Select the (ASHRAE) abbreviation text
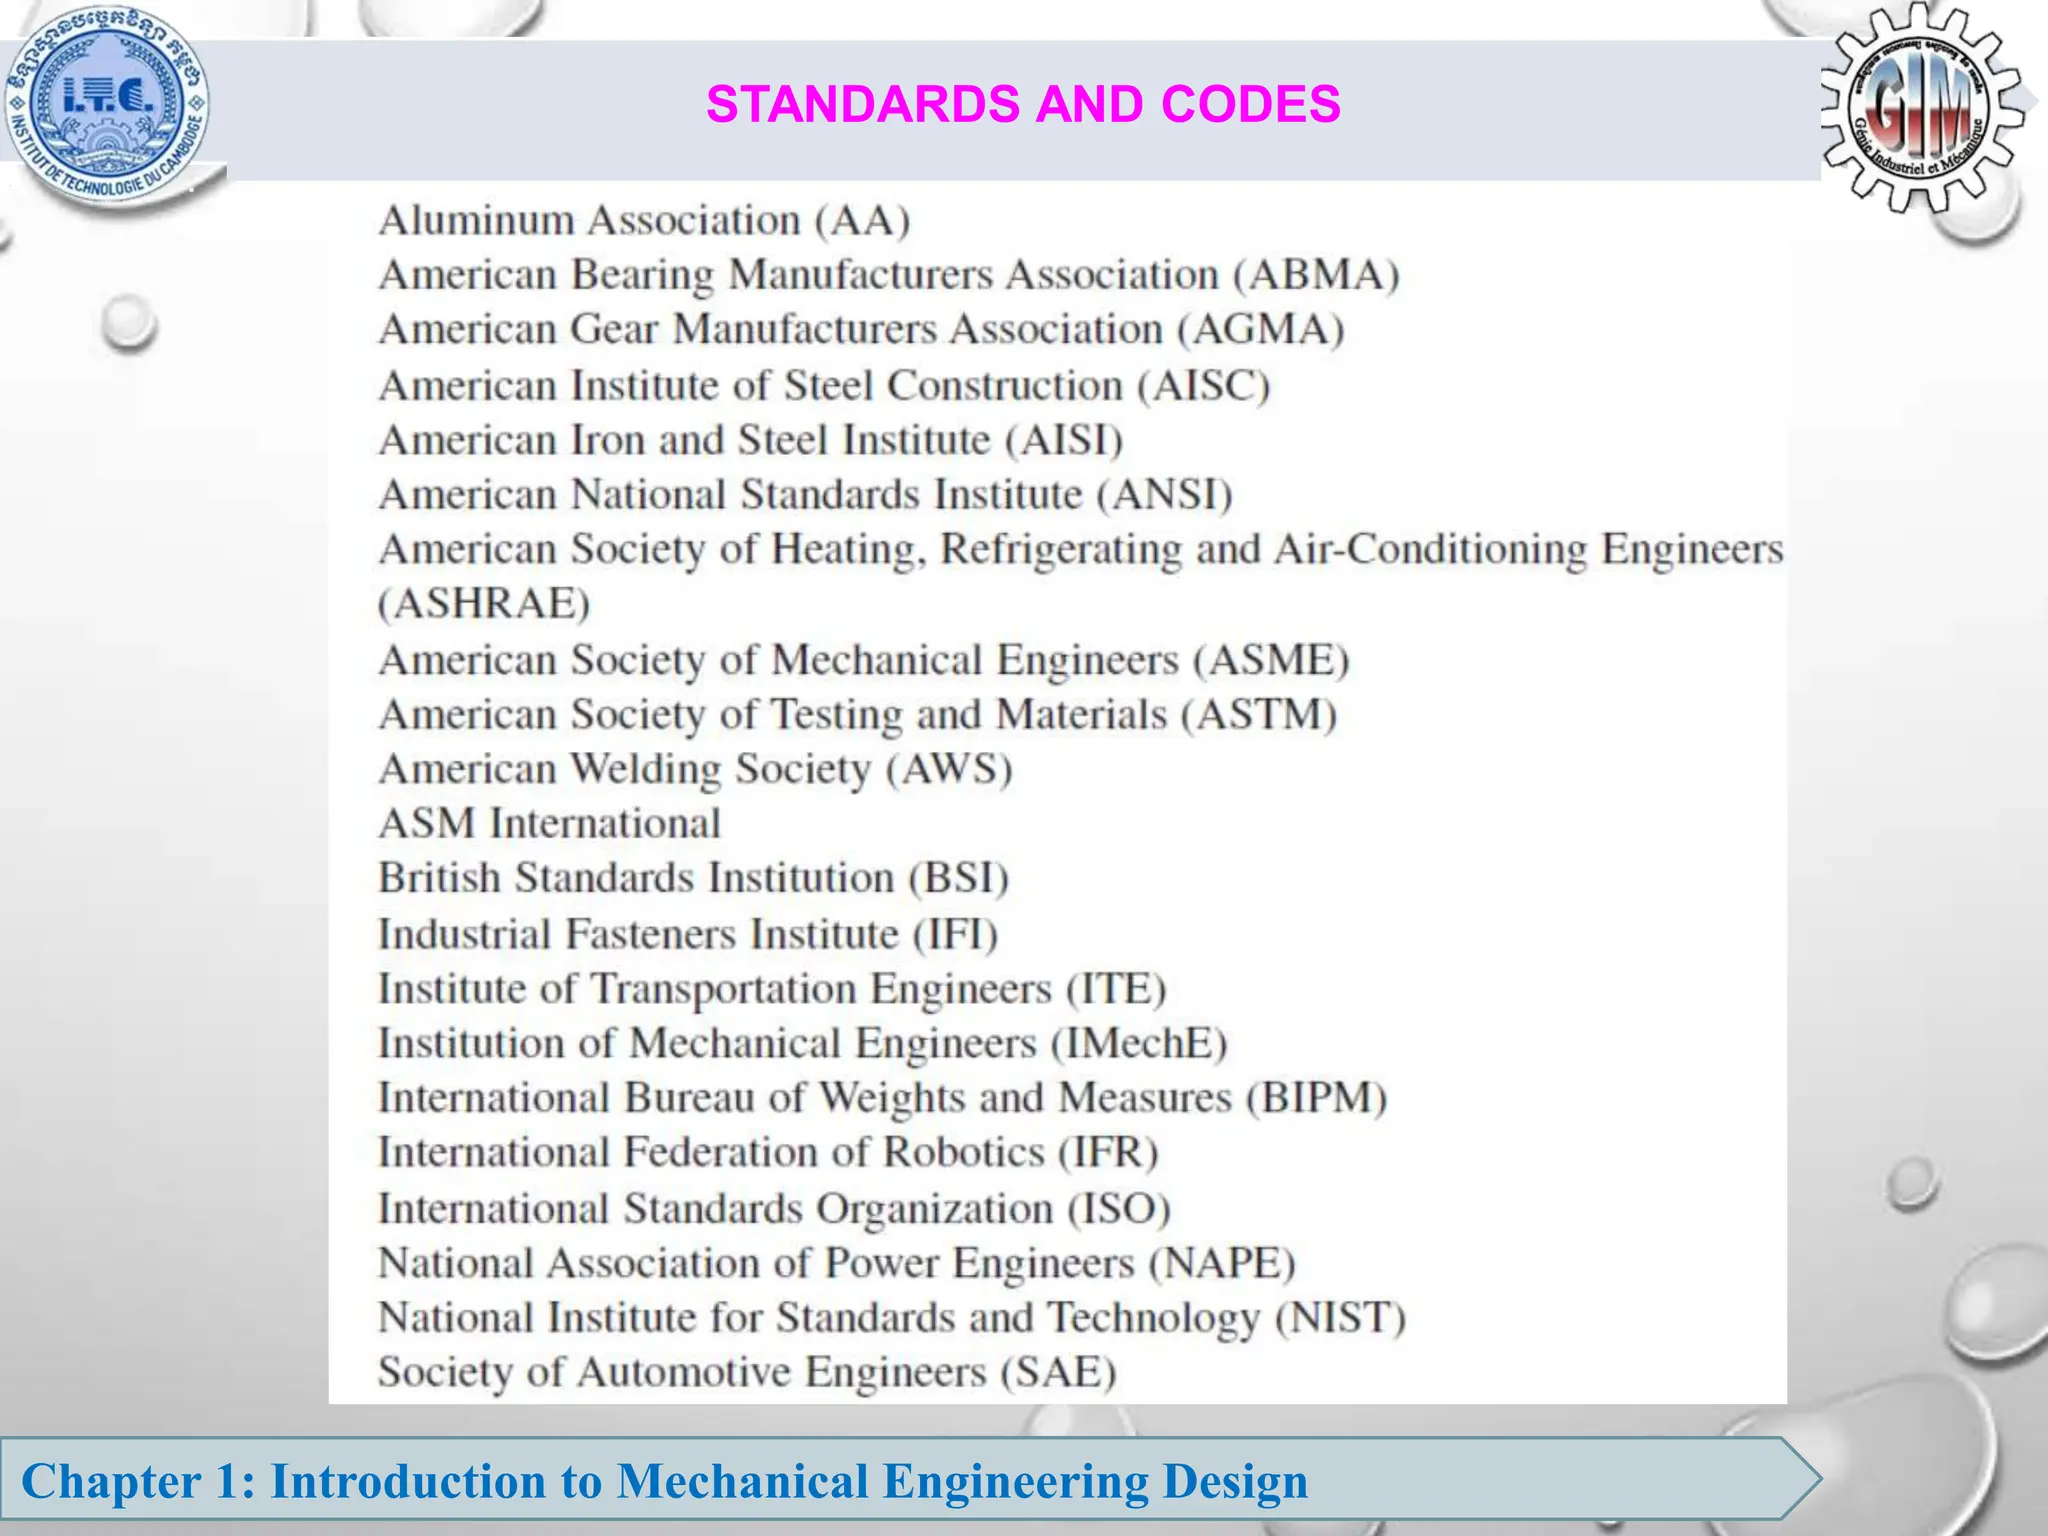 point(484,604)
